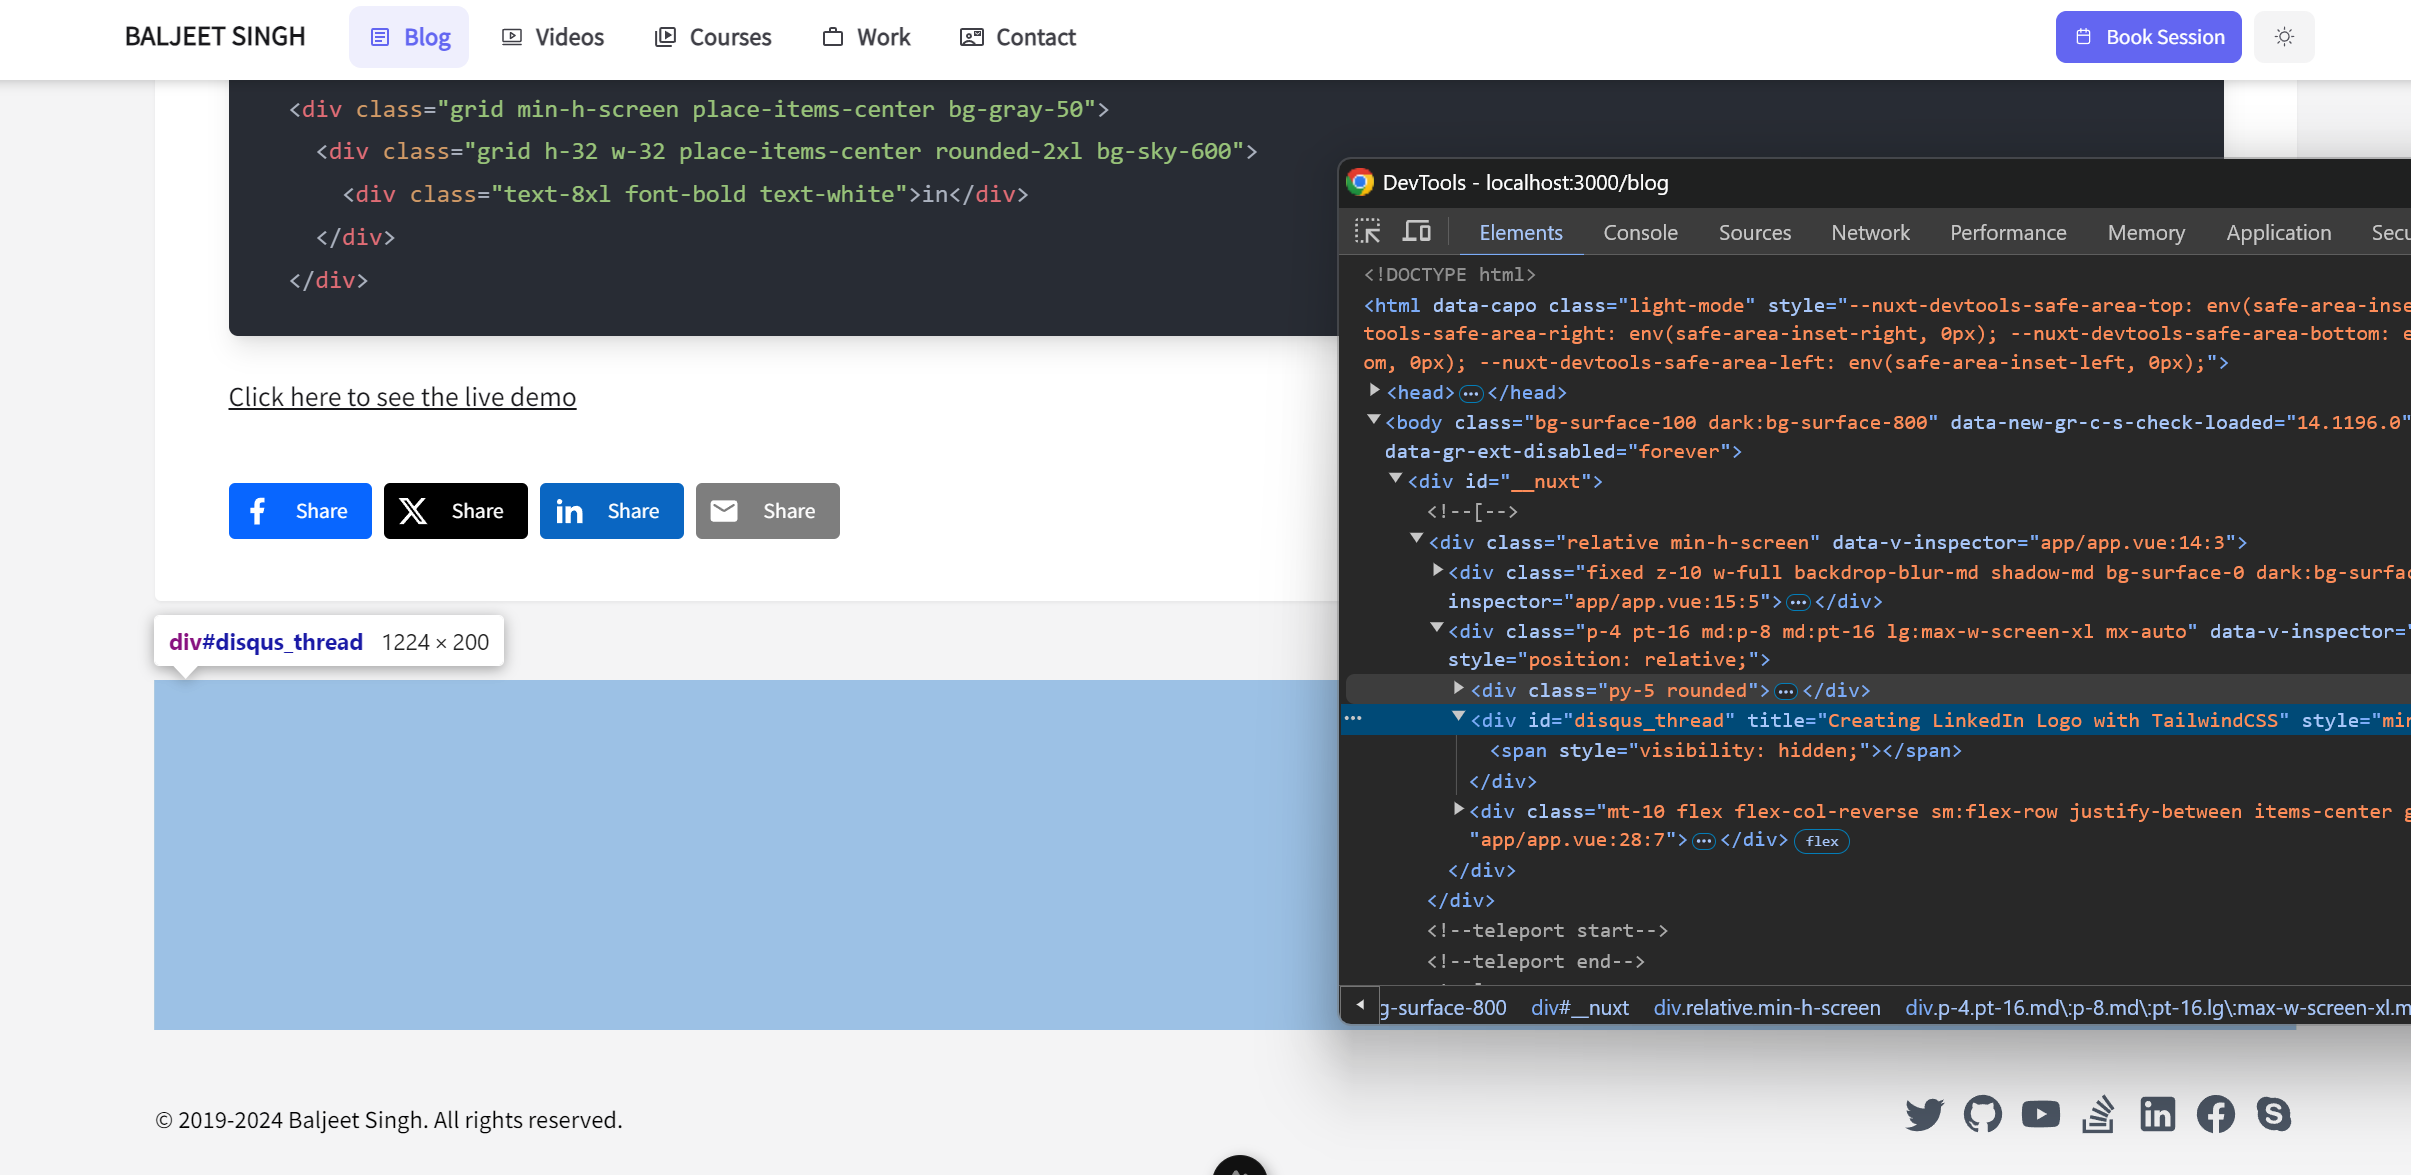Click the inspect element picker icon
Viewport: 2411px width, 1175px height.
click(x=1367, y=232)
